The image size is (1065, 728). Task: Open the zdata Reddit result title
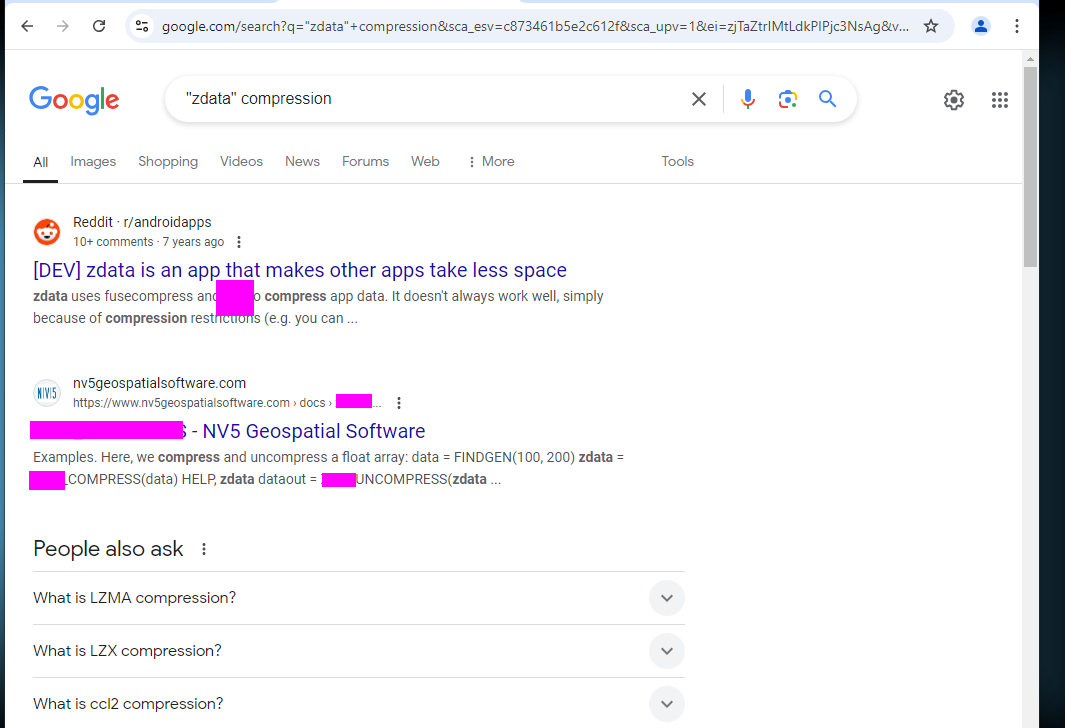click(x=300, y=270)
